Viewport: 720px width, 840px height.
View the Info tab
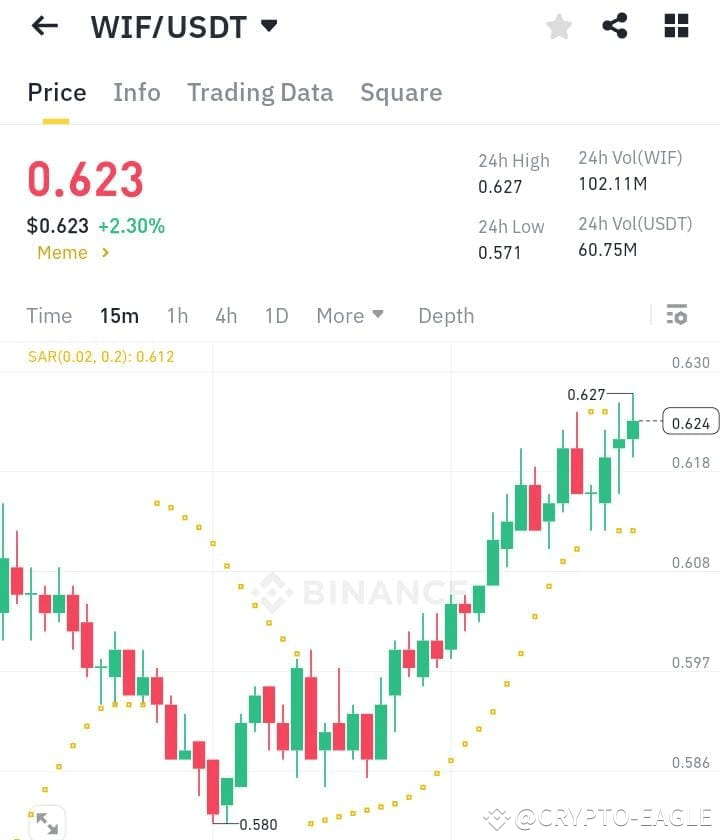(137, 92)
